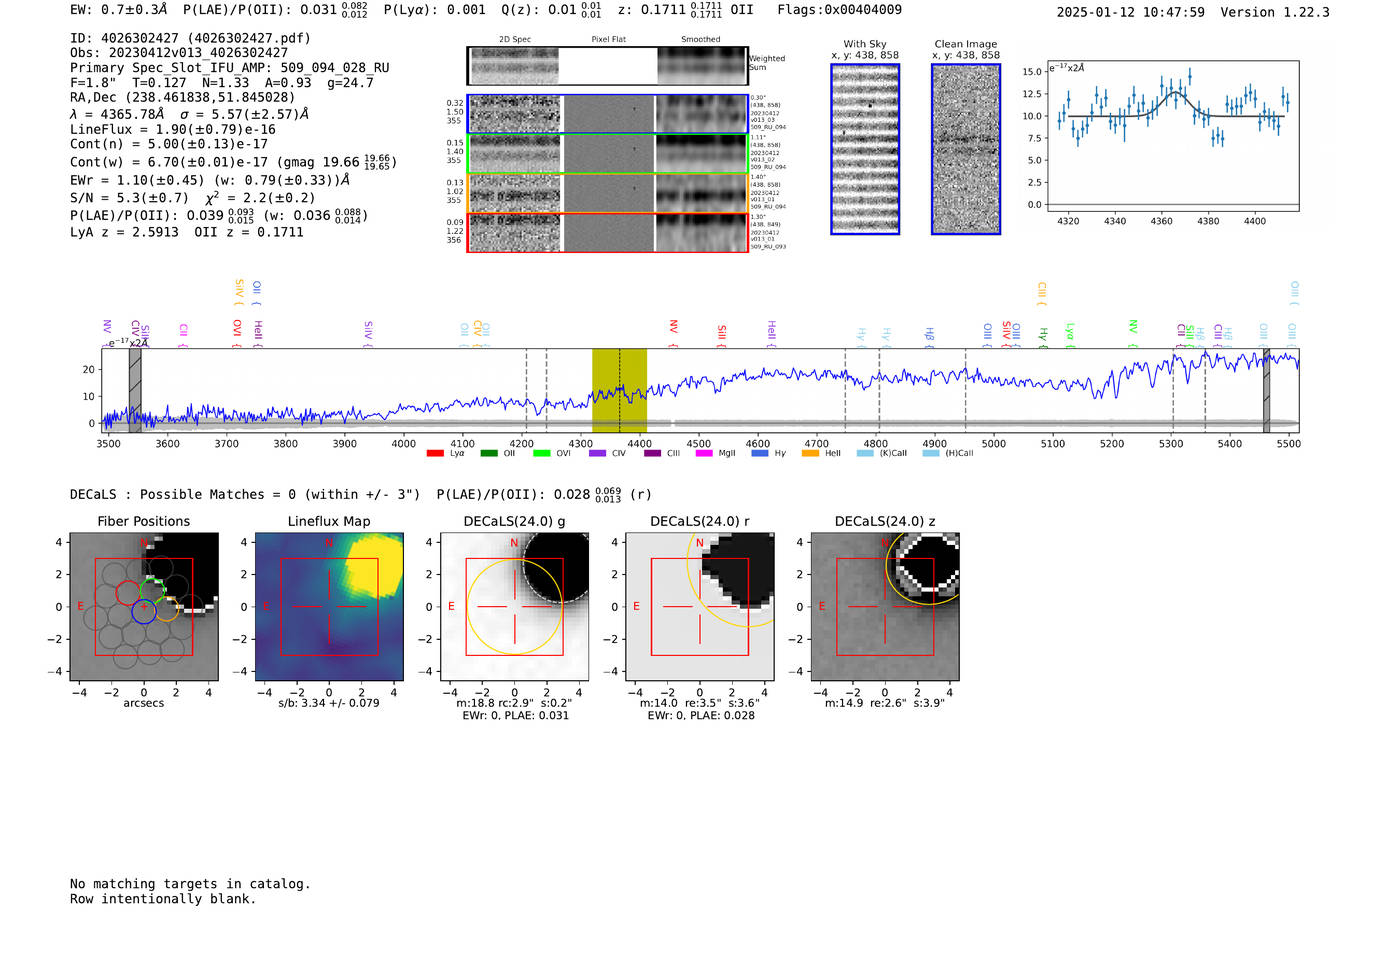Click the DECaLS(24.0) g band image
Screen dimensions: 1400x953
tap(515, 606)
